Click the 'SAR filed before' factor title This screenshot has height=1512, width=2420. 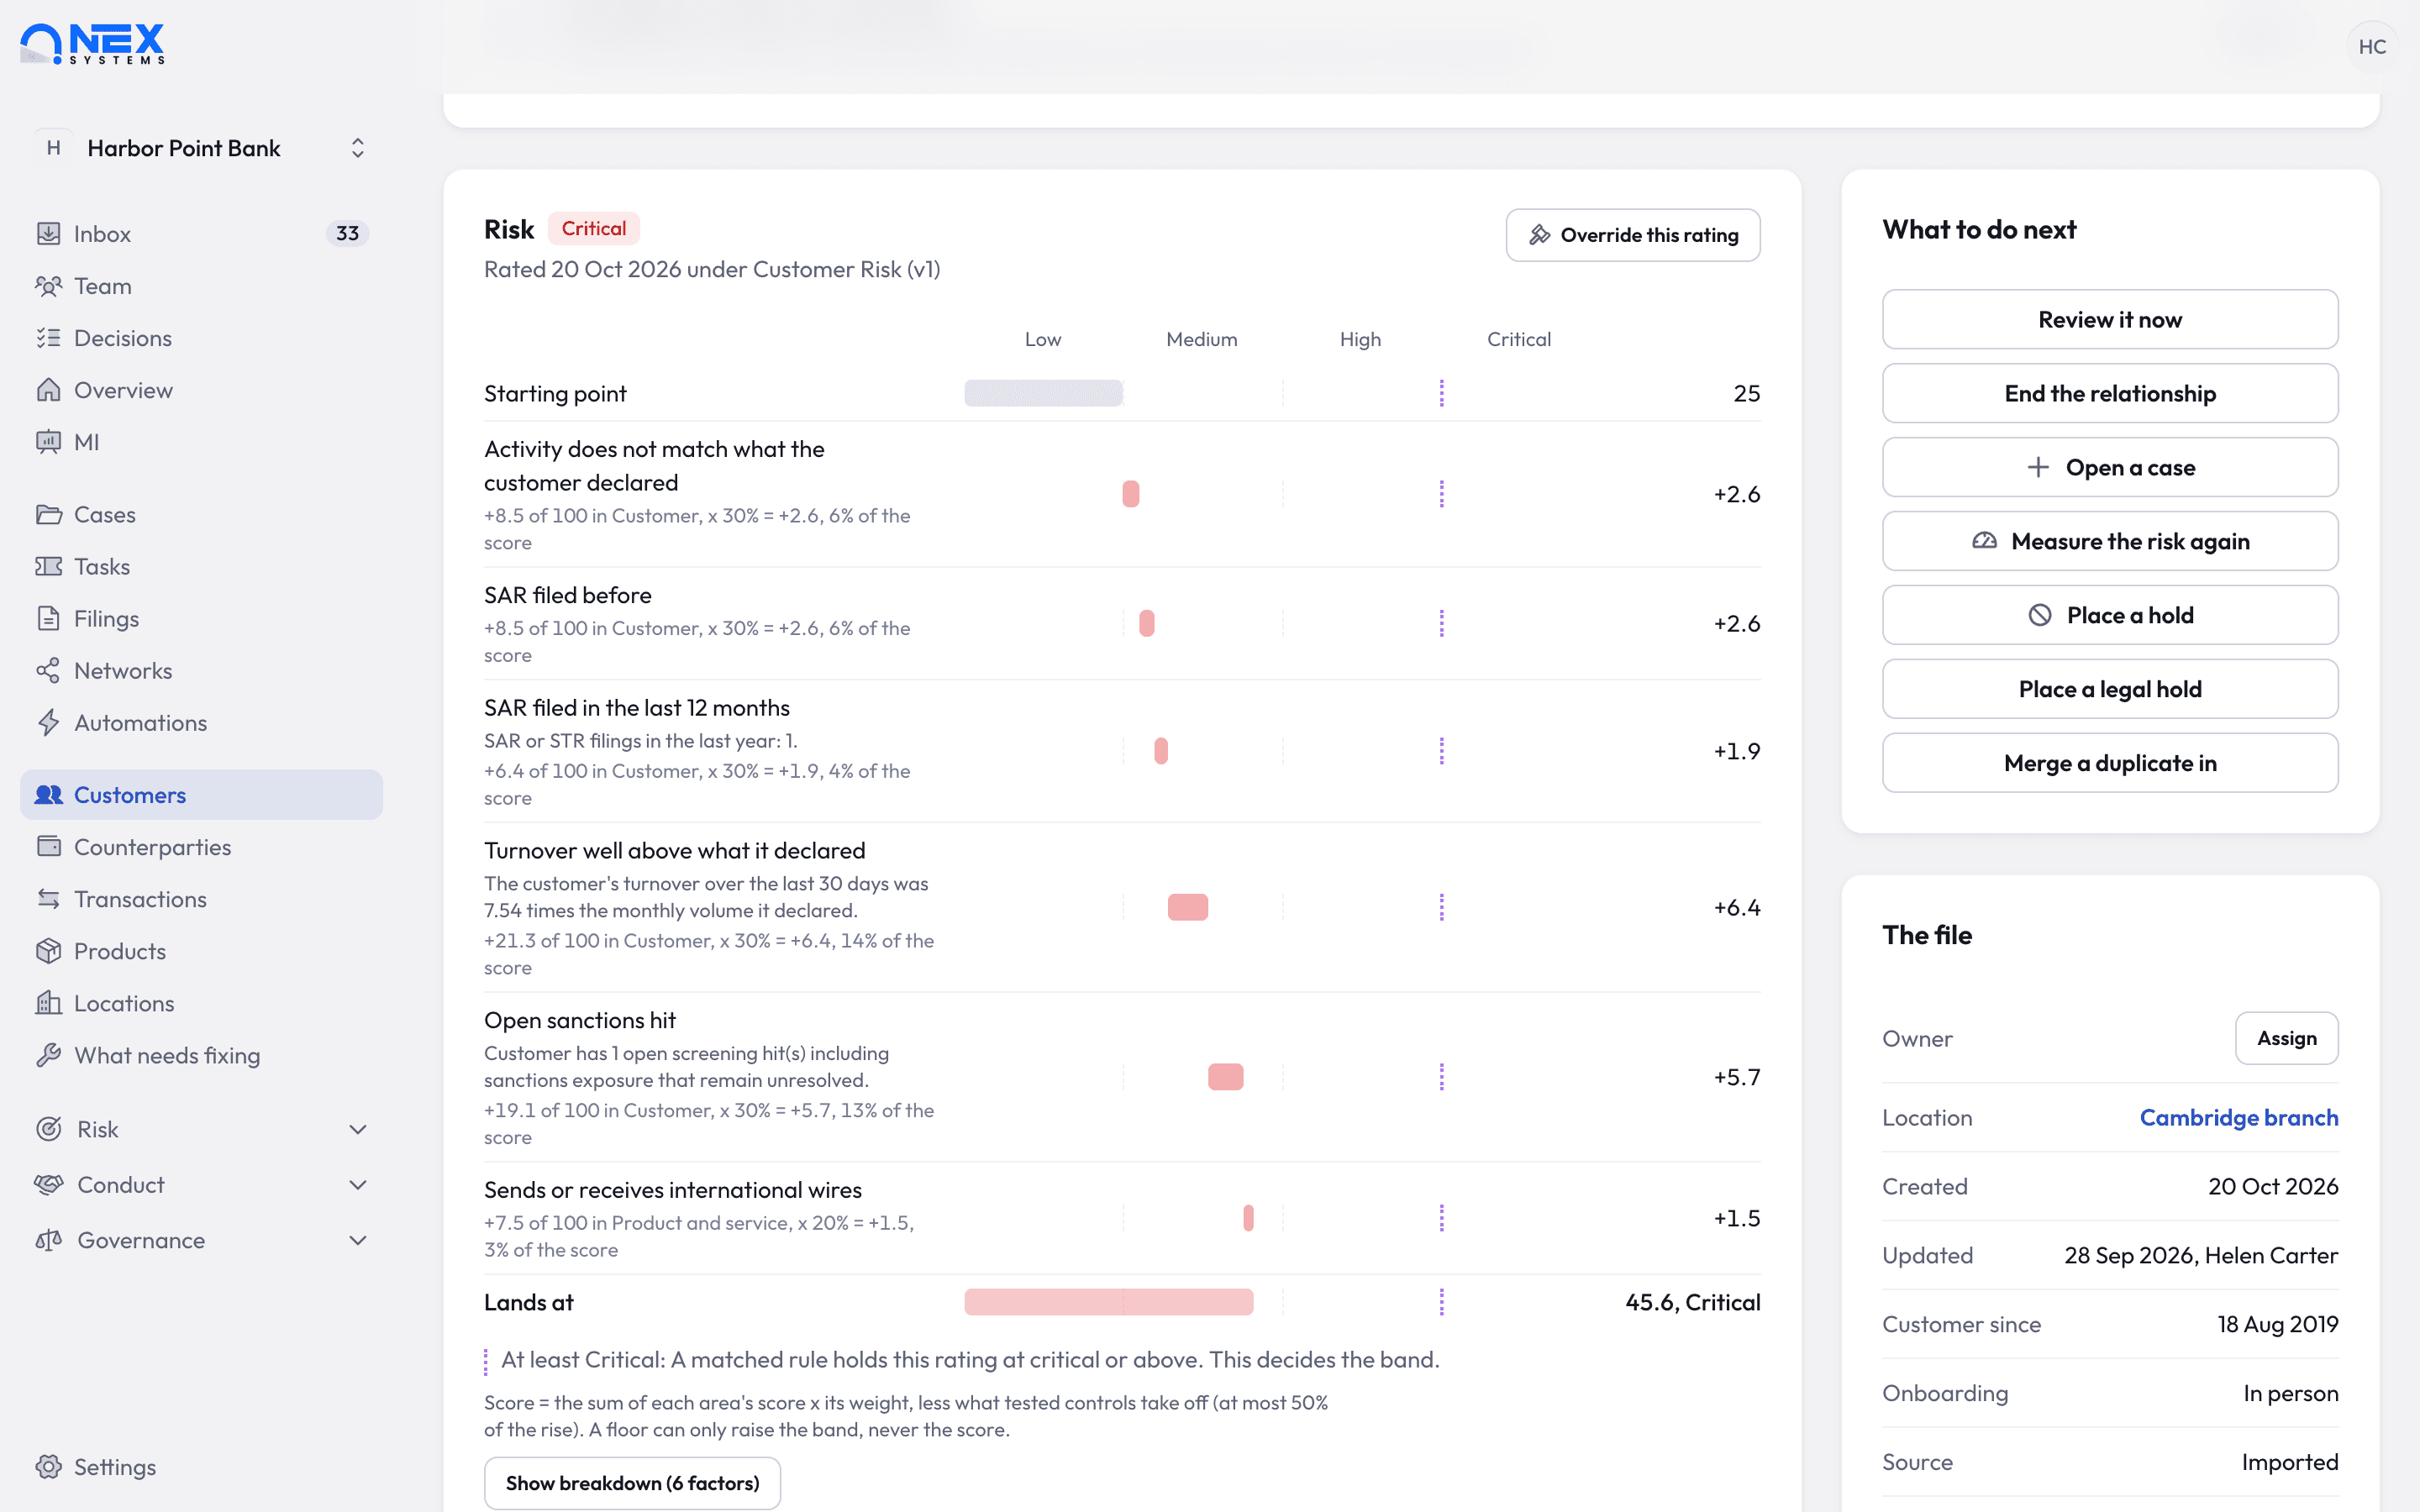567,595
